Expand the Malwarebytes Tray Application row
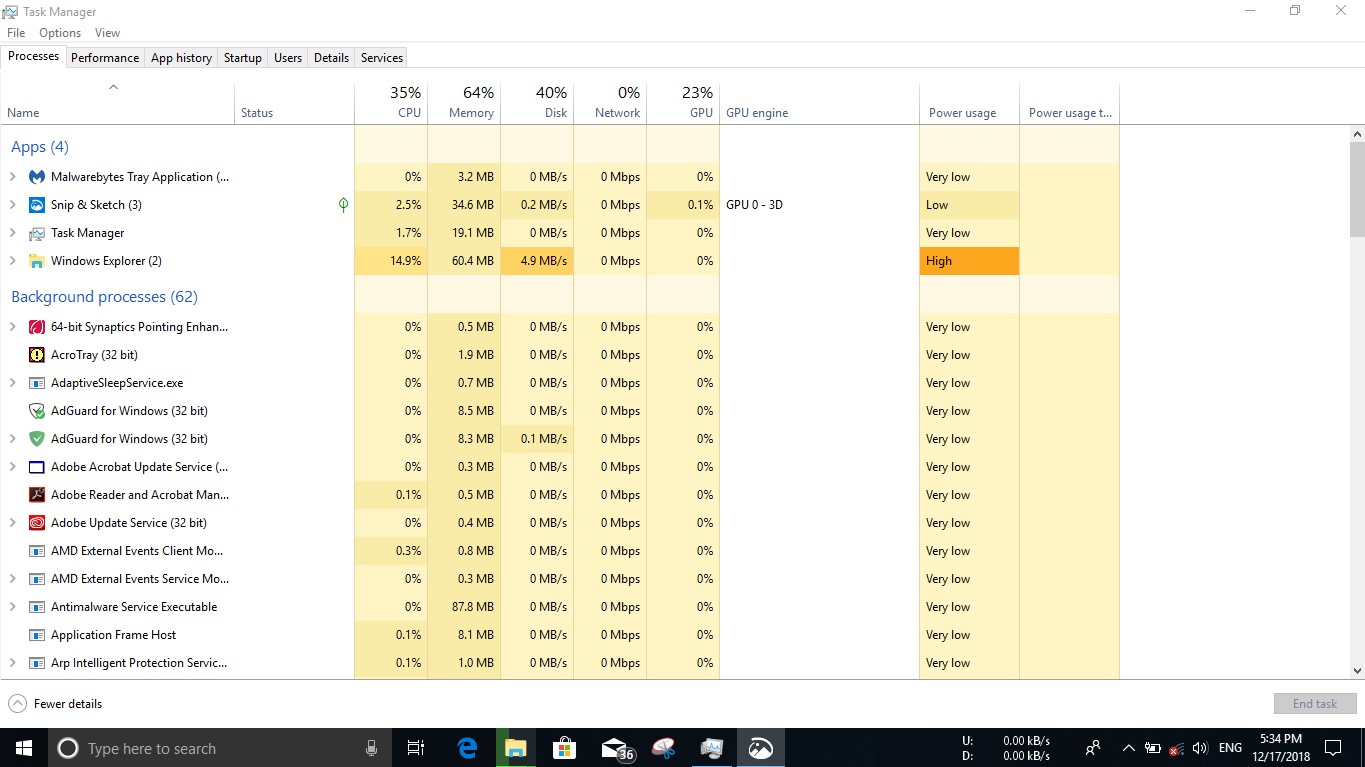Viewport: 1365px width, 767px height. point(12,177)
